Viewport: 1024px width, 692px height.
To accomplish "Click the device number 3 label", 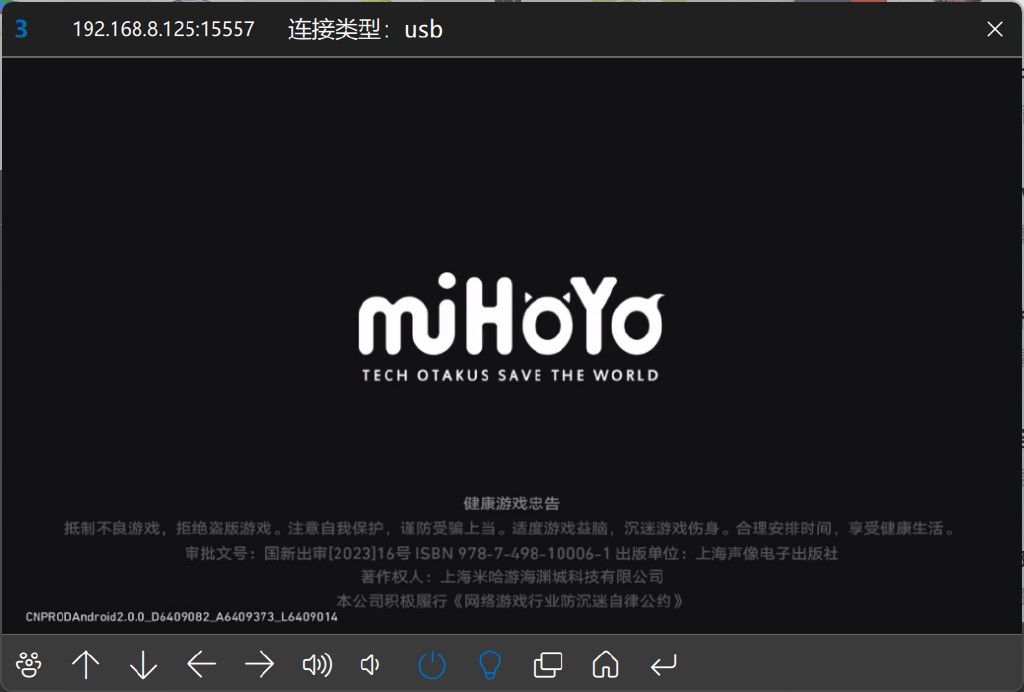I will coord(21,30).
